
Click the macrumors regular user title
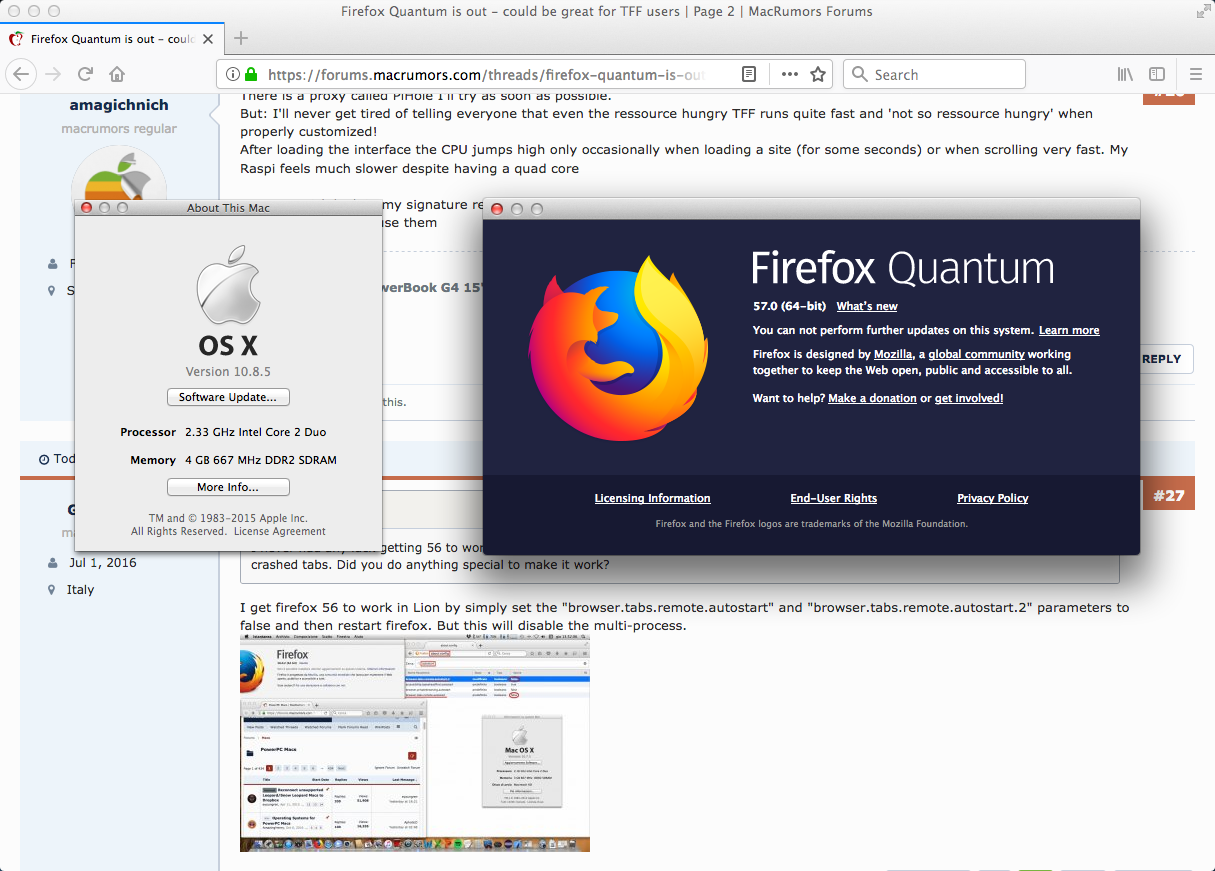coord(119,128)
